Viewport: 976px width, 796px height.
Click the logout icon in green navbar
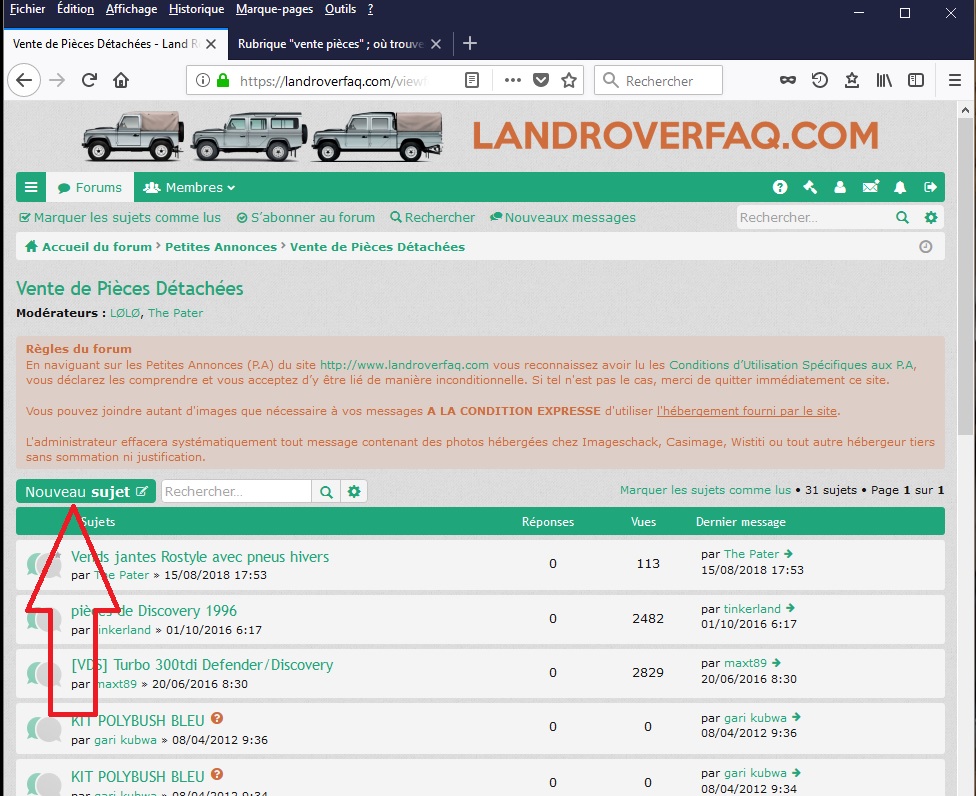(x=930, y=187)
